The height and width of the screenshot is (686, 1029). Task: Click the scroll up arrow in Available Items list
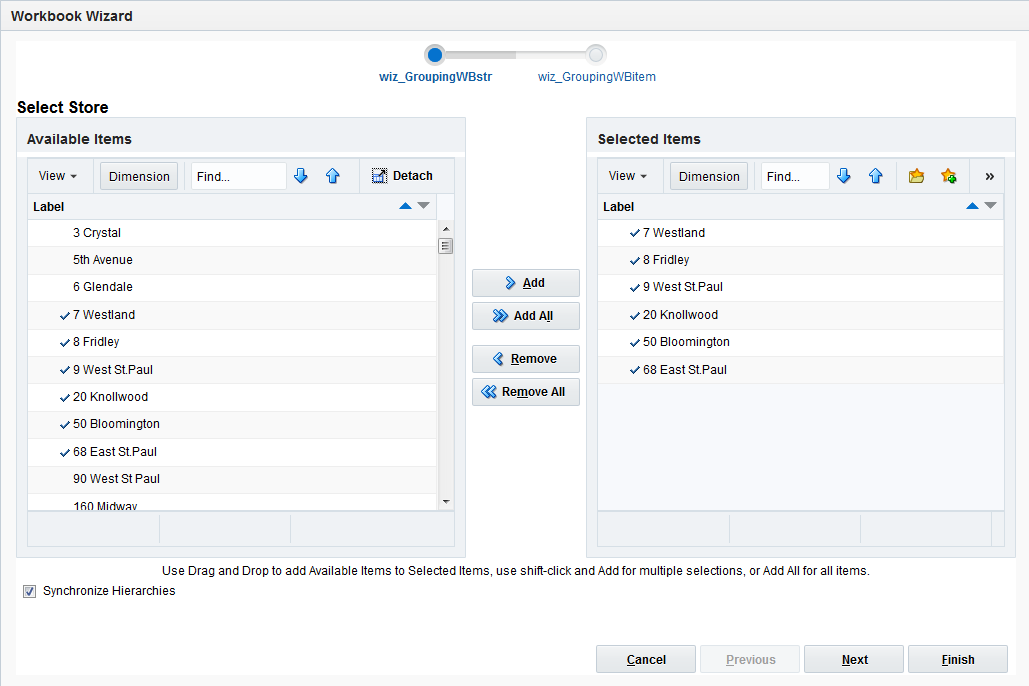tap(446, 228)
